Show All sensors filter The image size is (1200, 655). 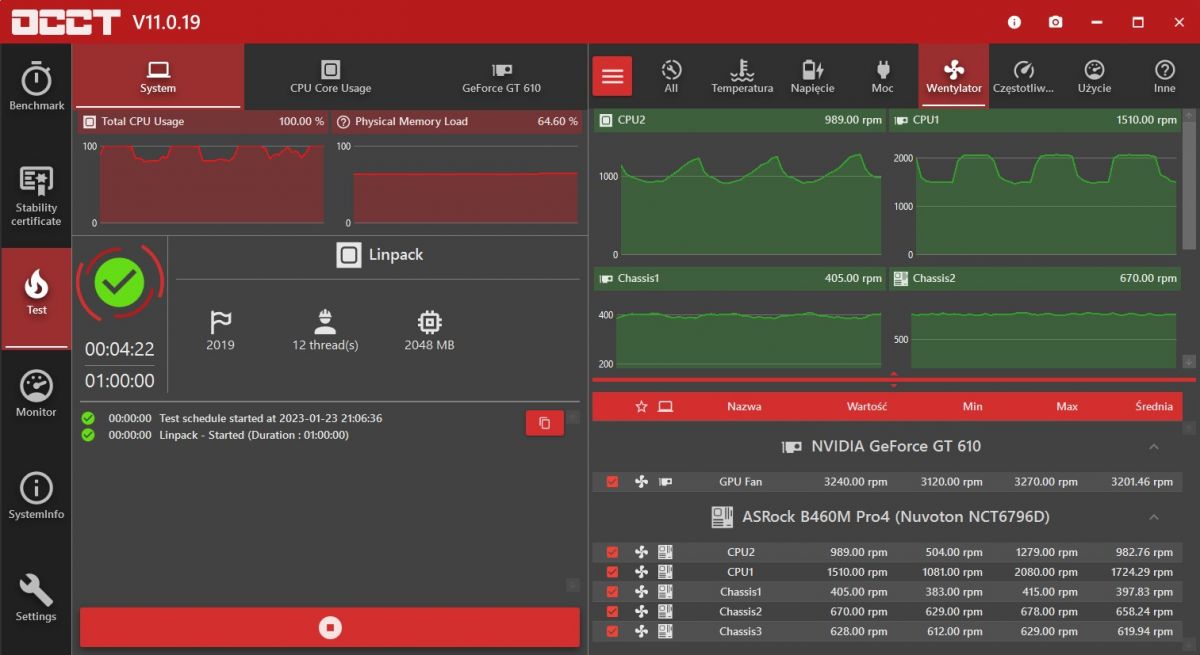point(671,76)
